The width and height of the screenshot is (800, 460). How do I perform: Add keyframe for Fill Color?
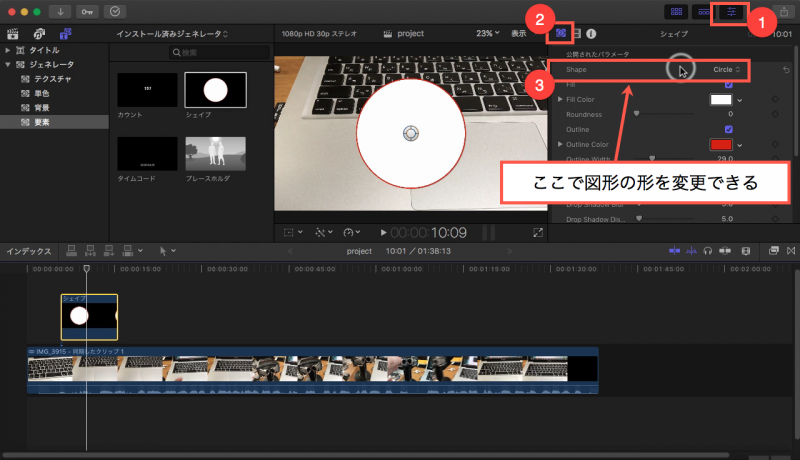(x=775, y=99)
